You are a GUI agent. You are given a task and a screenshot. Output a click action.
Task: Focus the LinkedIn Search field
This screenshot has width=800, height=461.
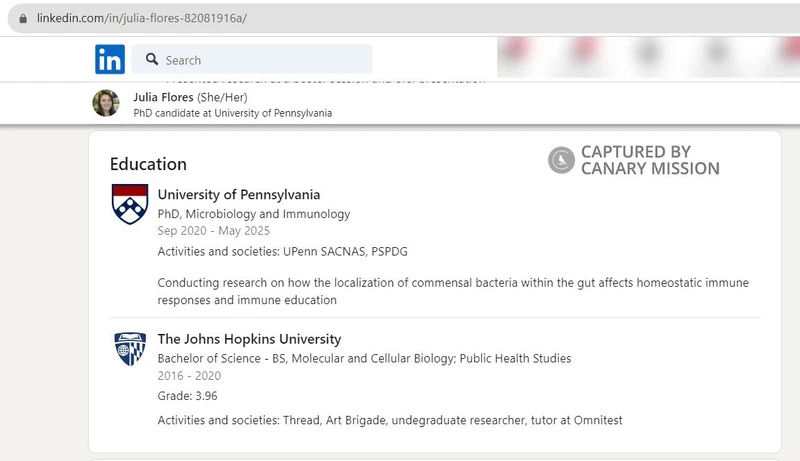(x=252, y=59)
